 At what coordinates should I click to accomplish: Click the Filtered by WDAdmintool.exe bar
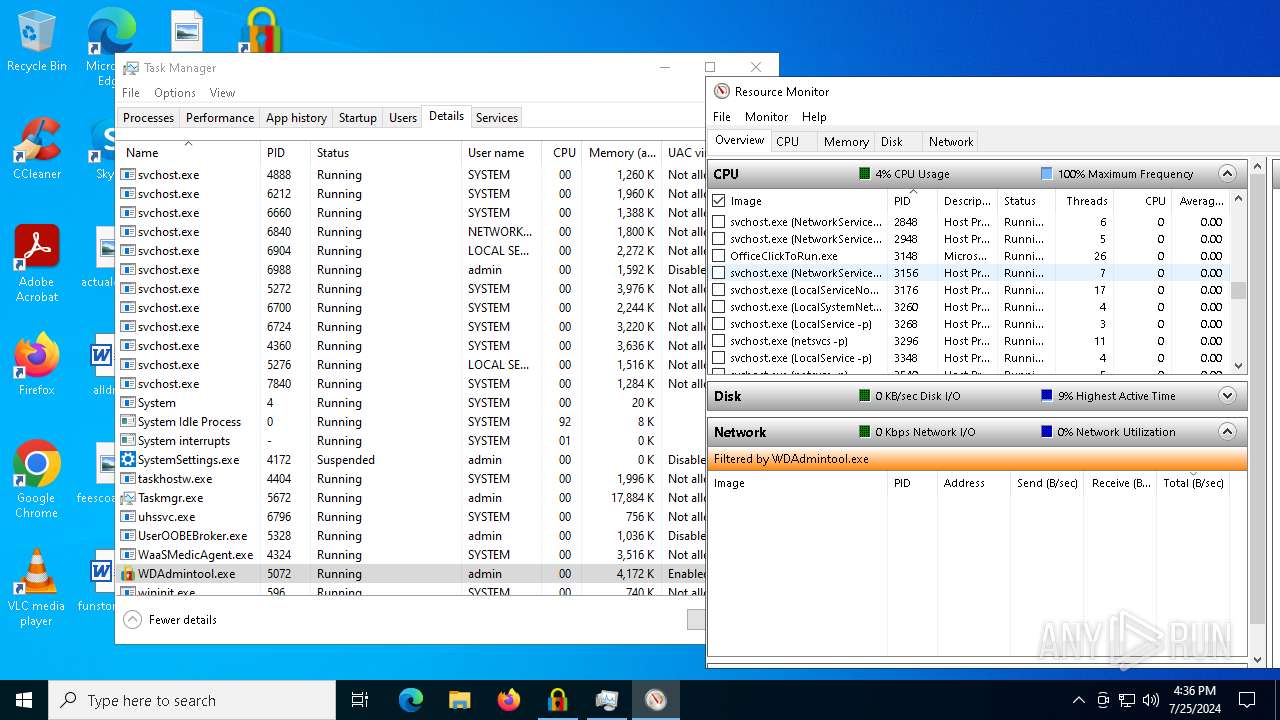977,459
